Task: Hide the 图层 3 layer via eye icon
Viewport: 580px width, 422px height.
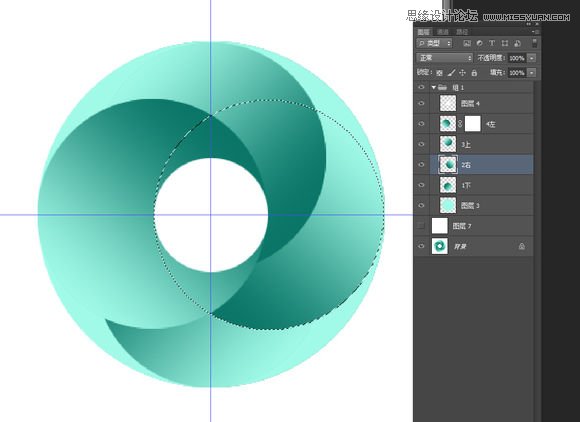Action: tap(421, 205)
